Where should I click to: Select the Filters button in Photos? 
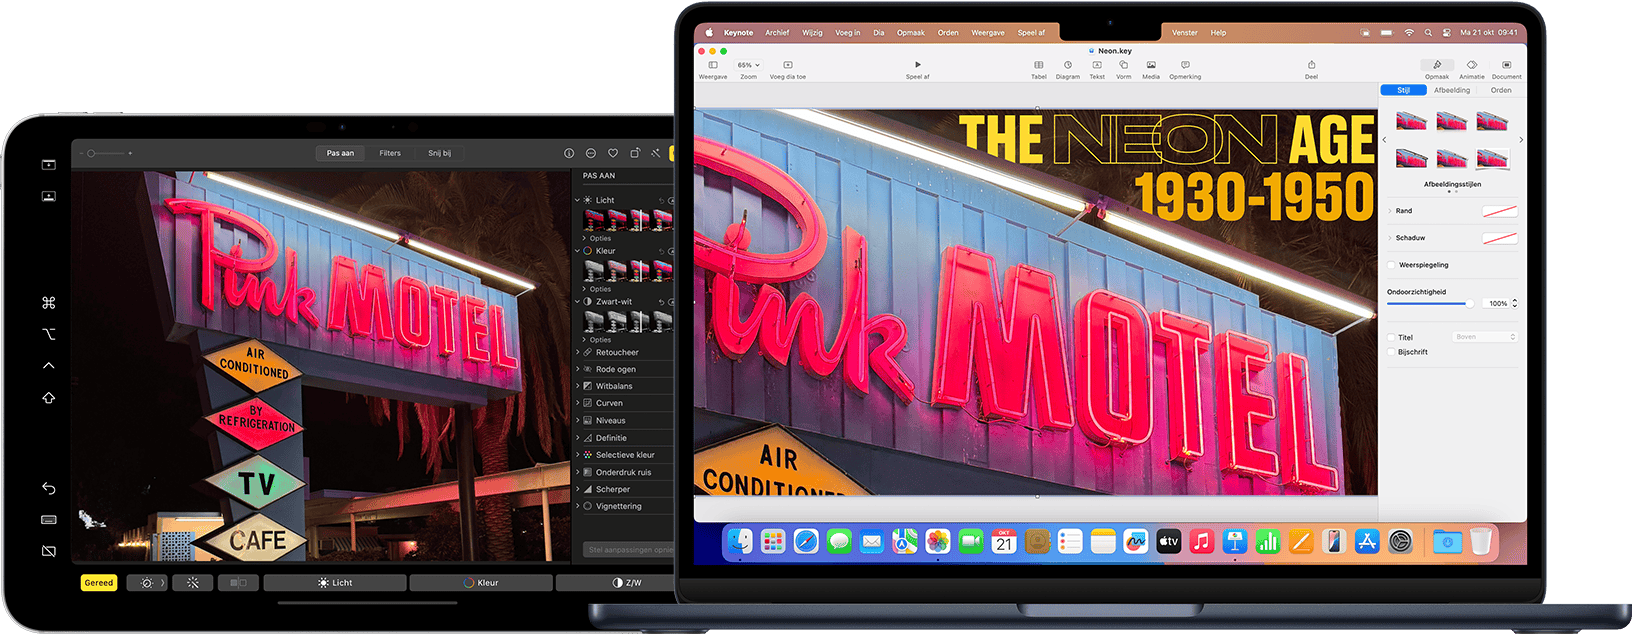(x=390, y=153)
